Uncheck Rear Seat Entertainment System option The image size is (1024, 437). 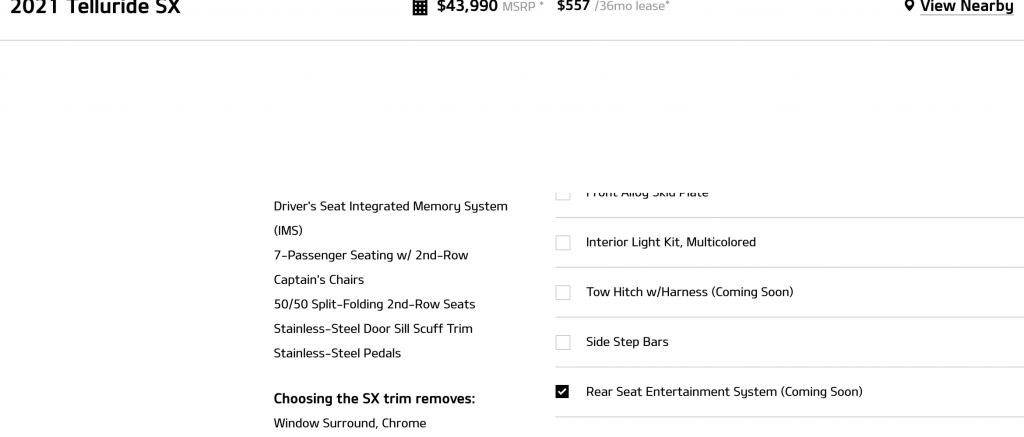point(563,392)
